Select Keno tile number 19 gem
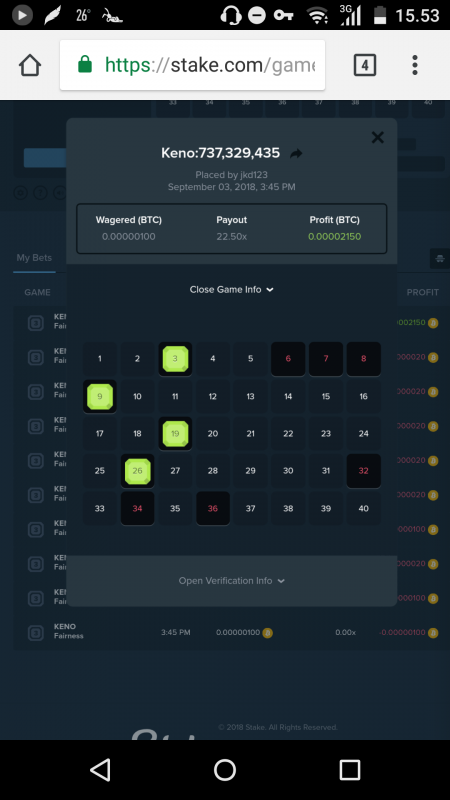This screenshot has width=450, height=800. [175, 434]
